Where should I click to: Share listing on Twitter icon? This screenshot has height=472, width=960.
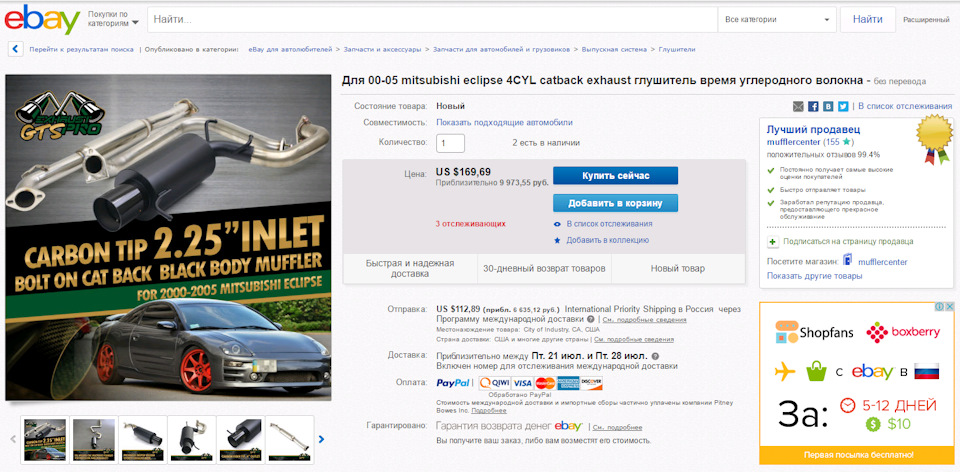[x=843, y=107]
